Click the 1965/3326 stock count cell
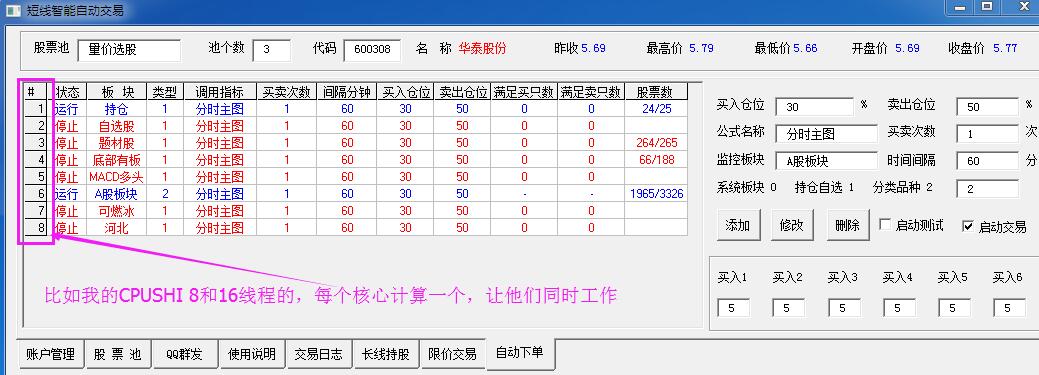 click(x=656, y=194)
